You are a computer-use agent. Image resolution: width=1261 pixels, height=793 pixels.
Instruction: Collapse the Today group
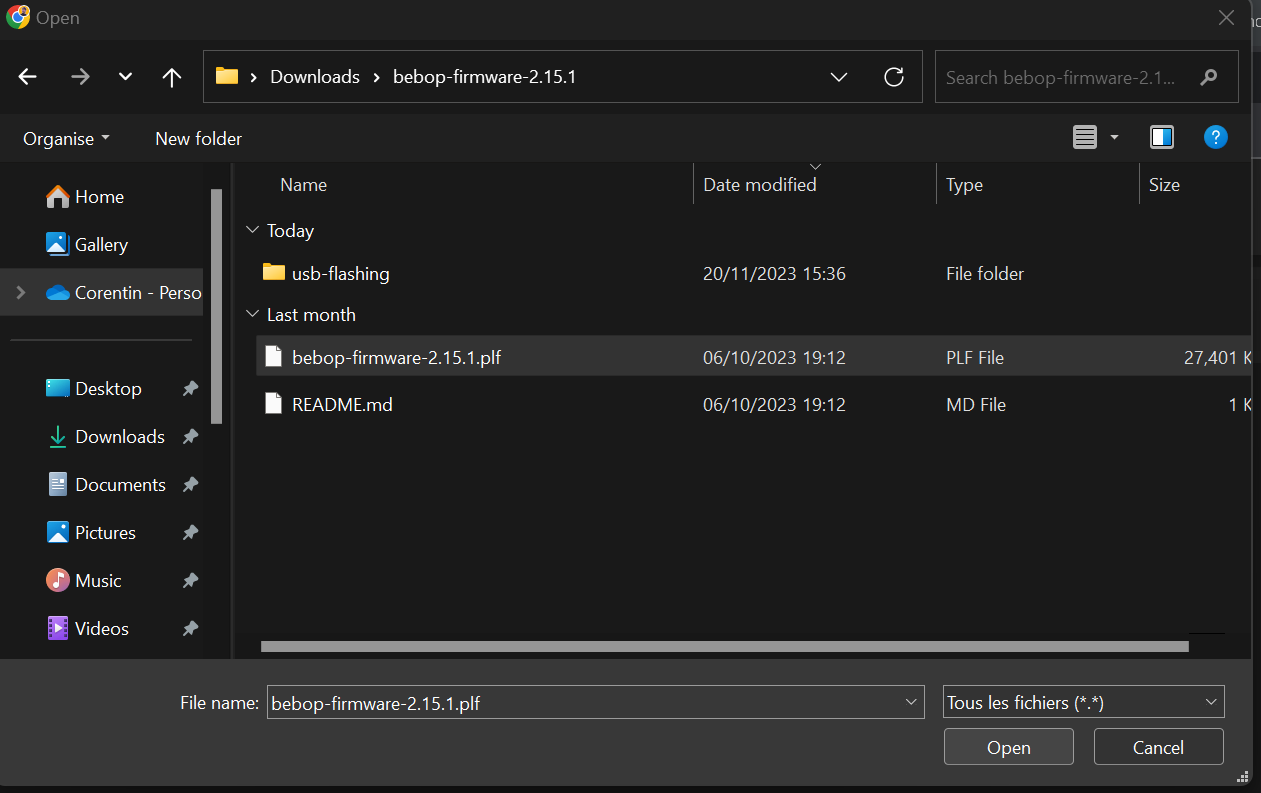tap(252, 230)
